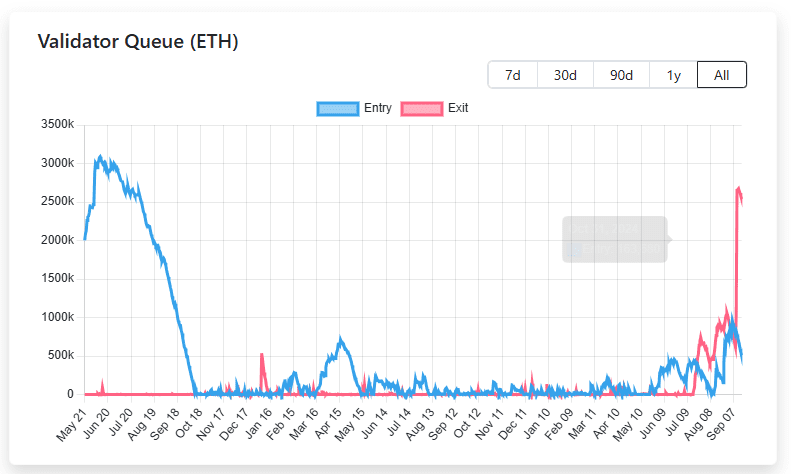Click the Exit spike near Jan 16
This screenshot has height=474, width=791.
pos(262,355)
